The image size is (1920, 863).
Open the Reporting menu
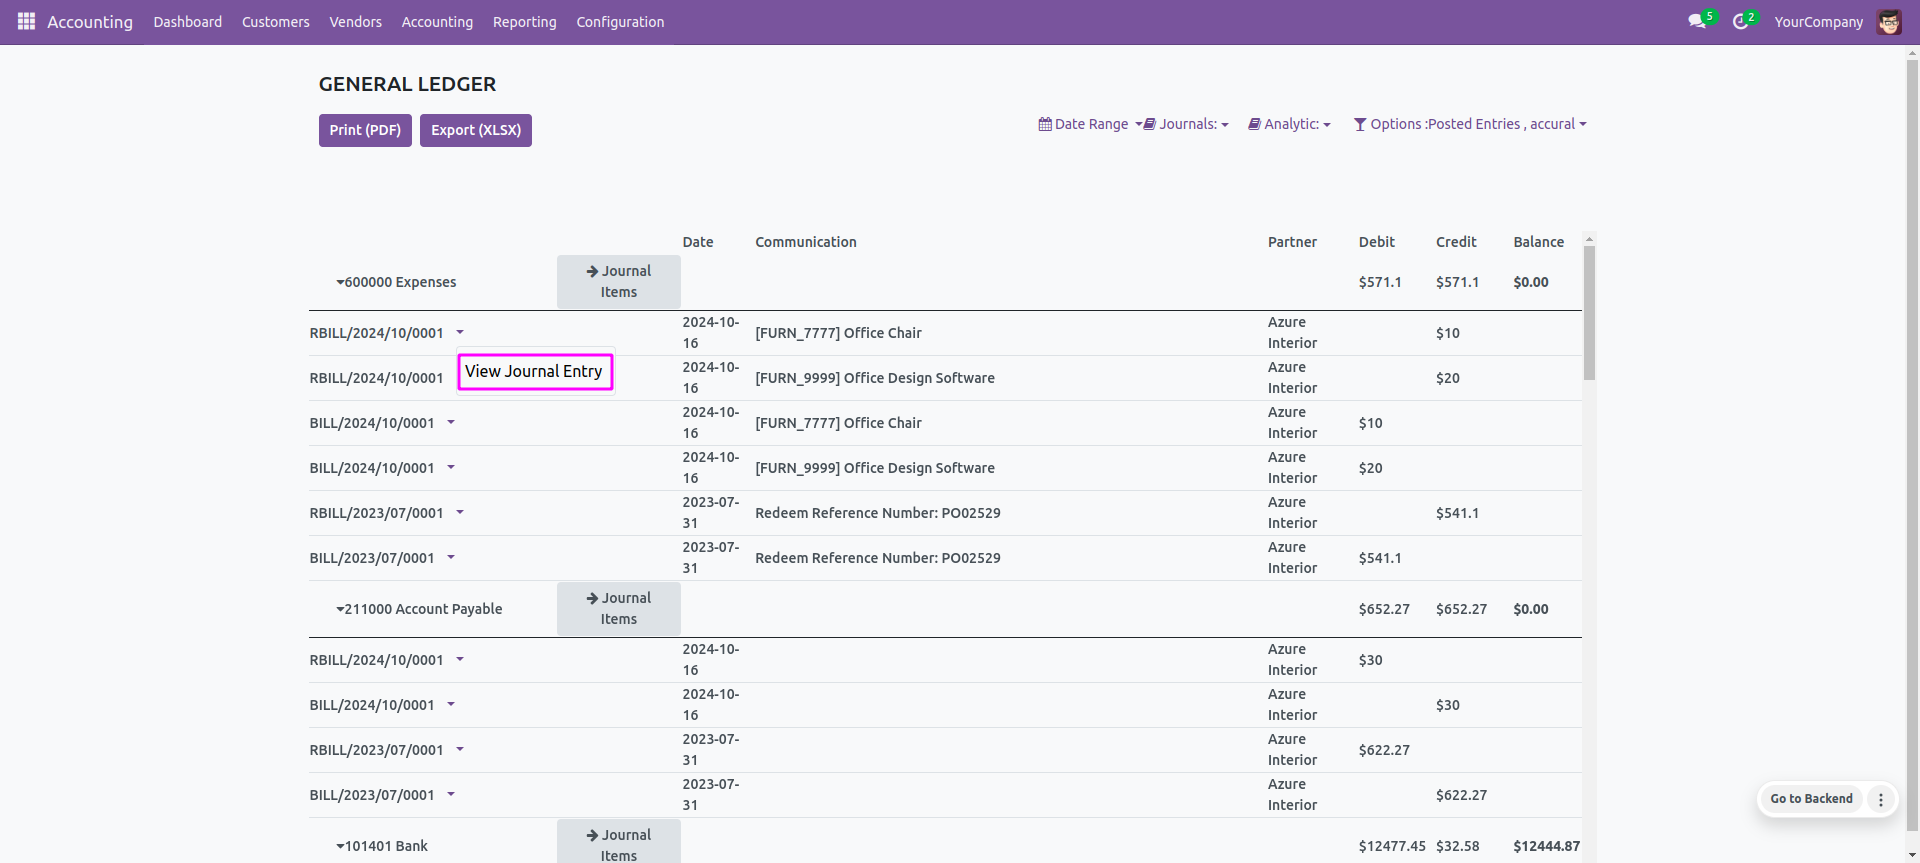click(x=524, y=22)
